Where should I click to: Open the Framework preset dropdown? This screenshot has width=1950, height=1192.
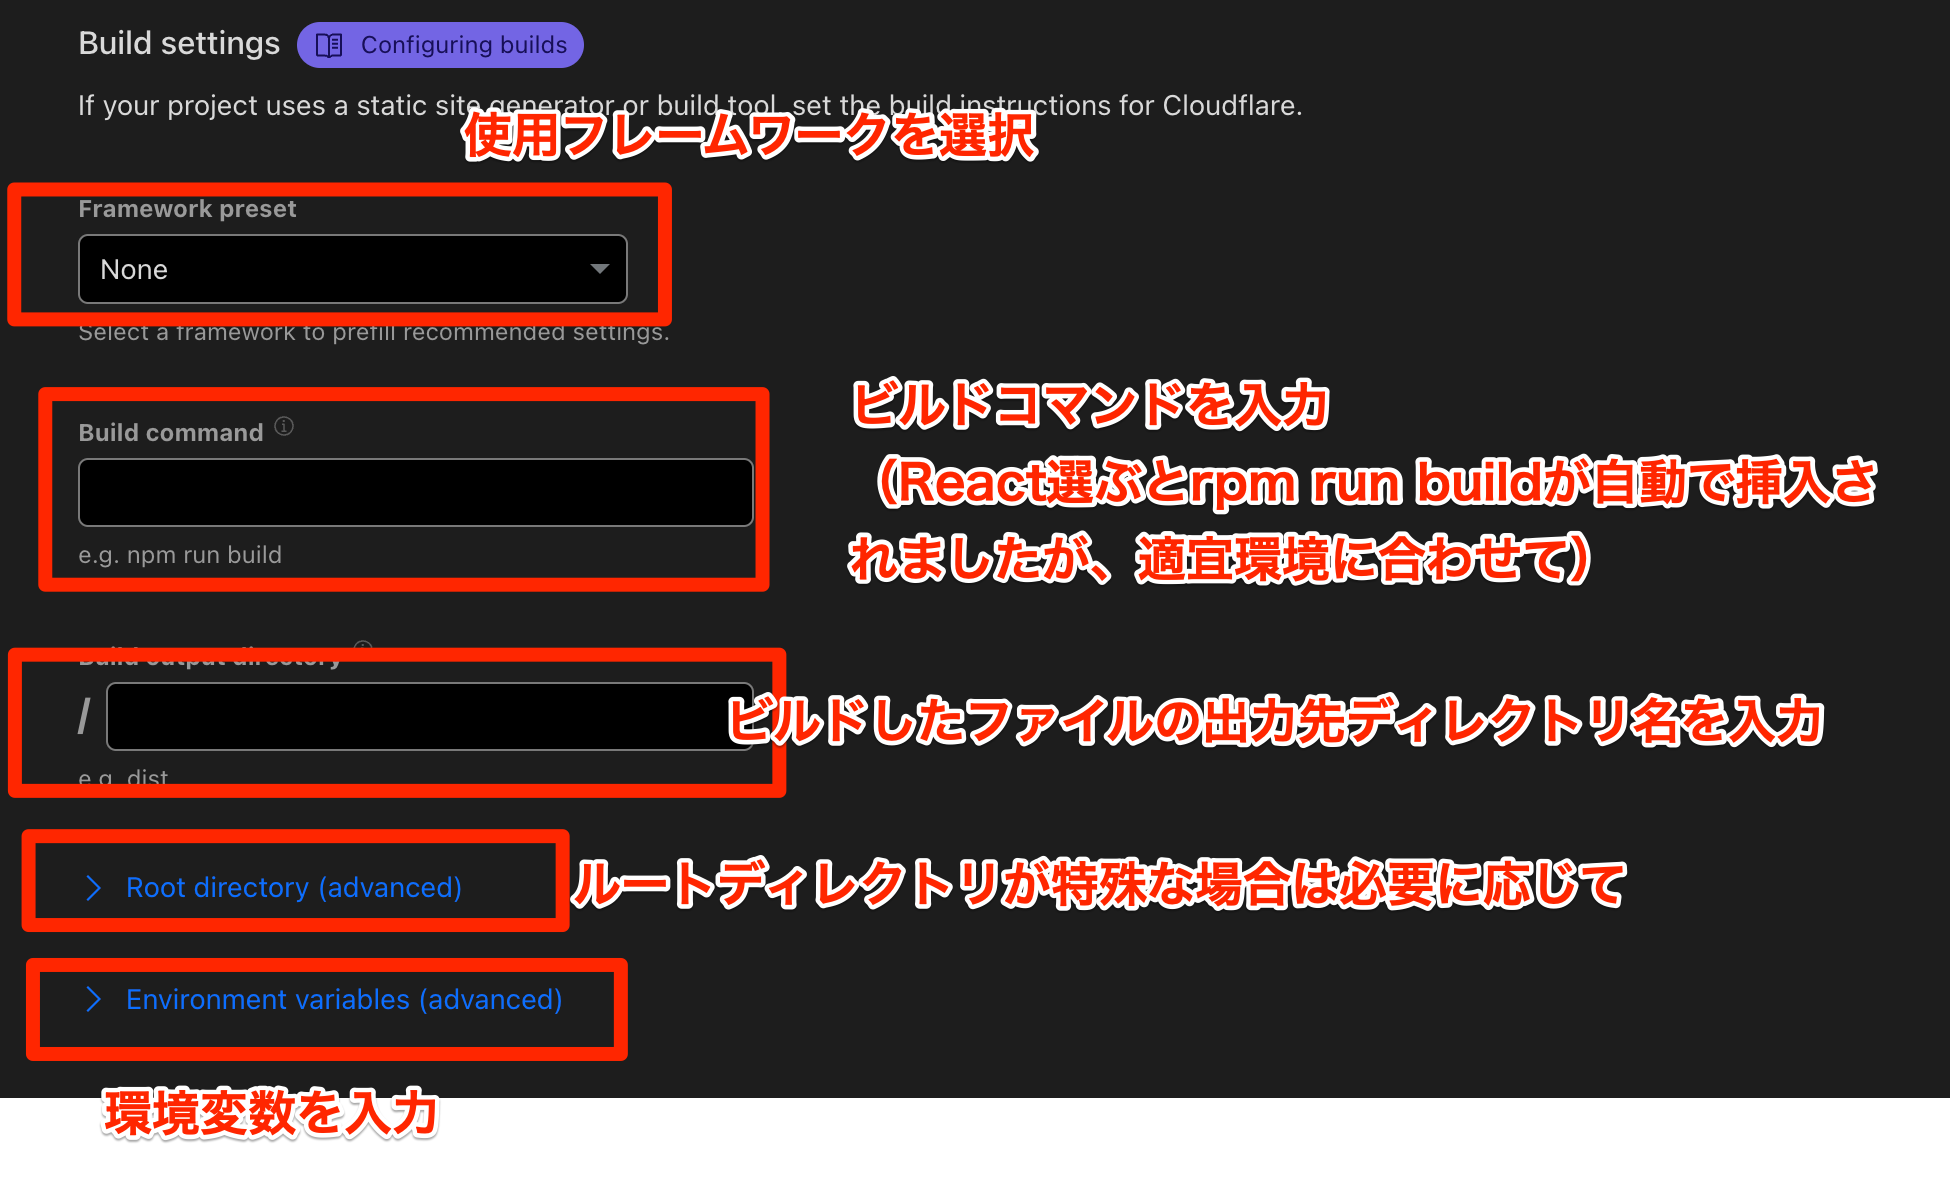click(x=352, y=270)
